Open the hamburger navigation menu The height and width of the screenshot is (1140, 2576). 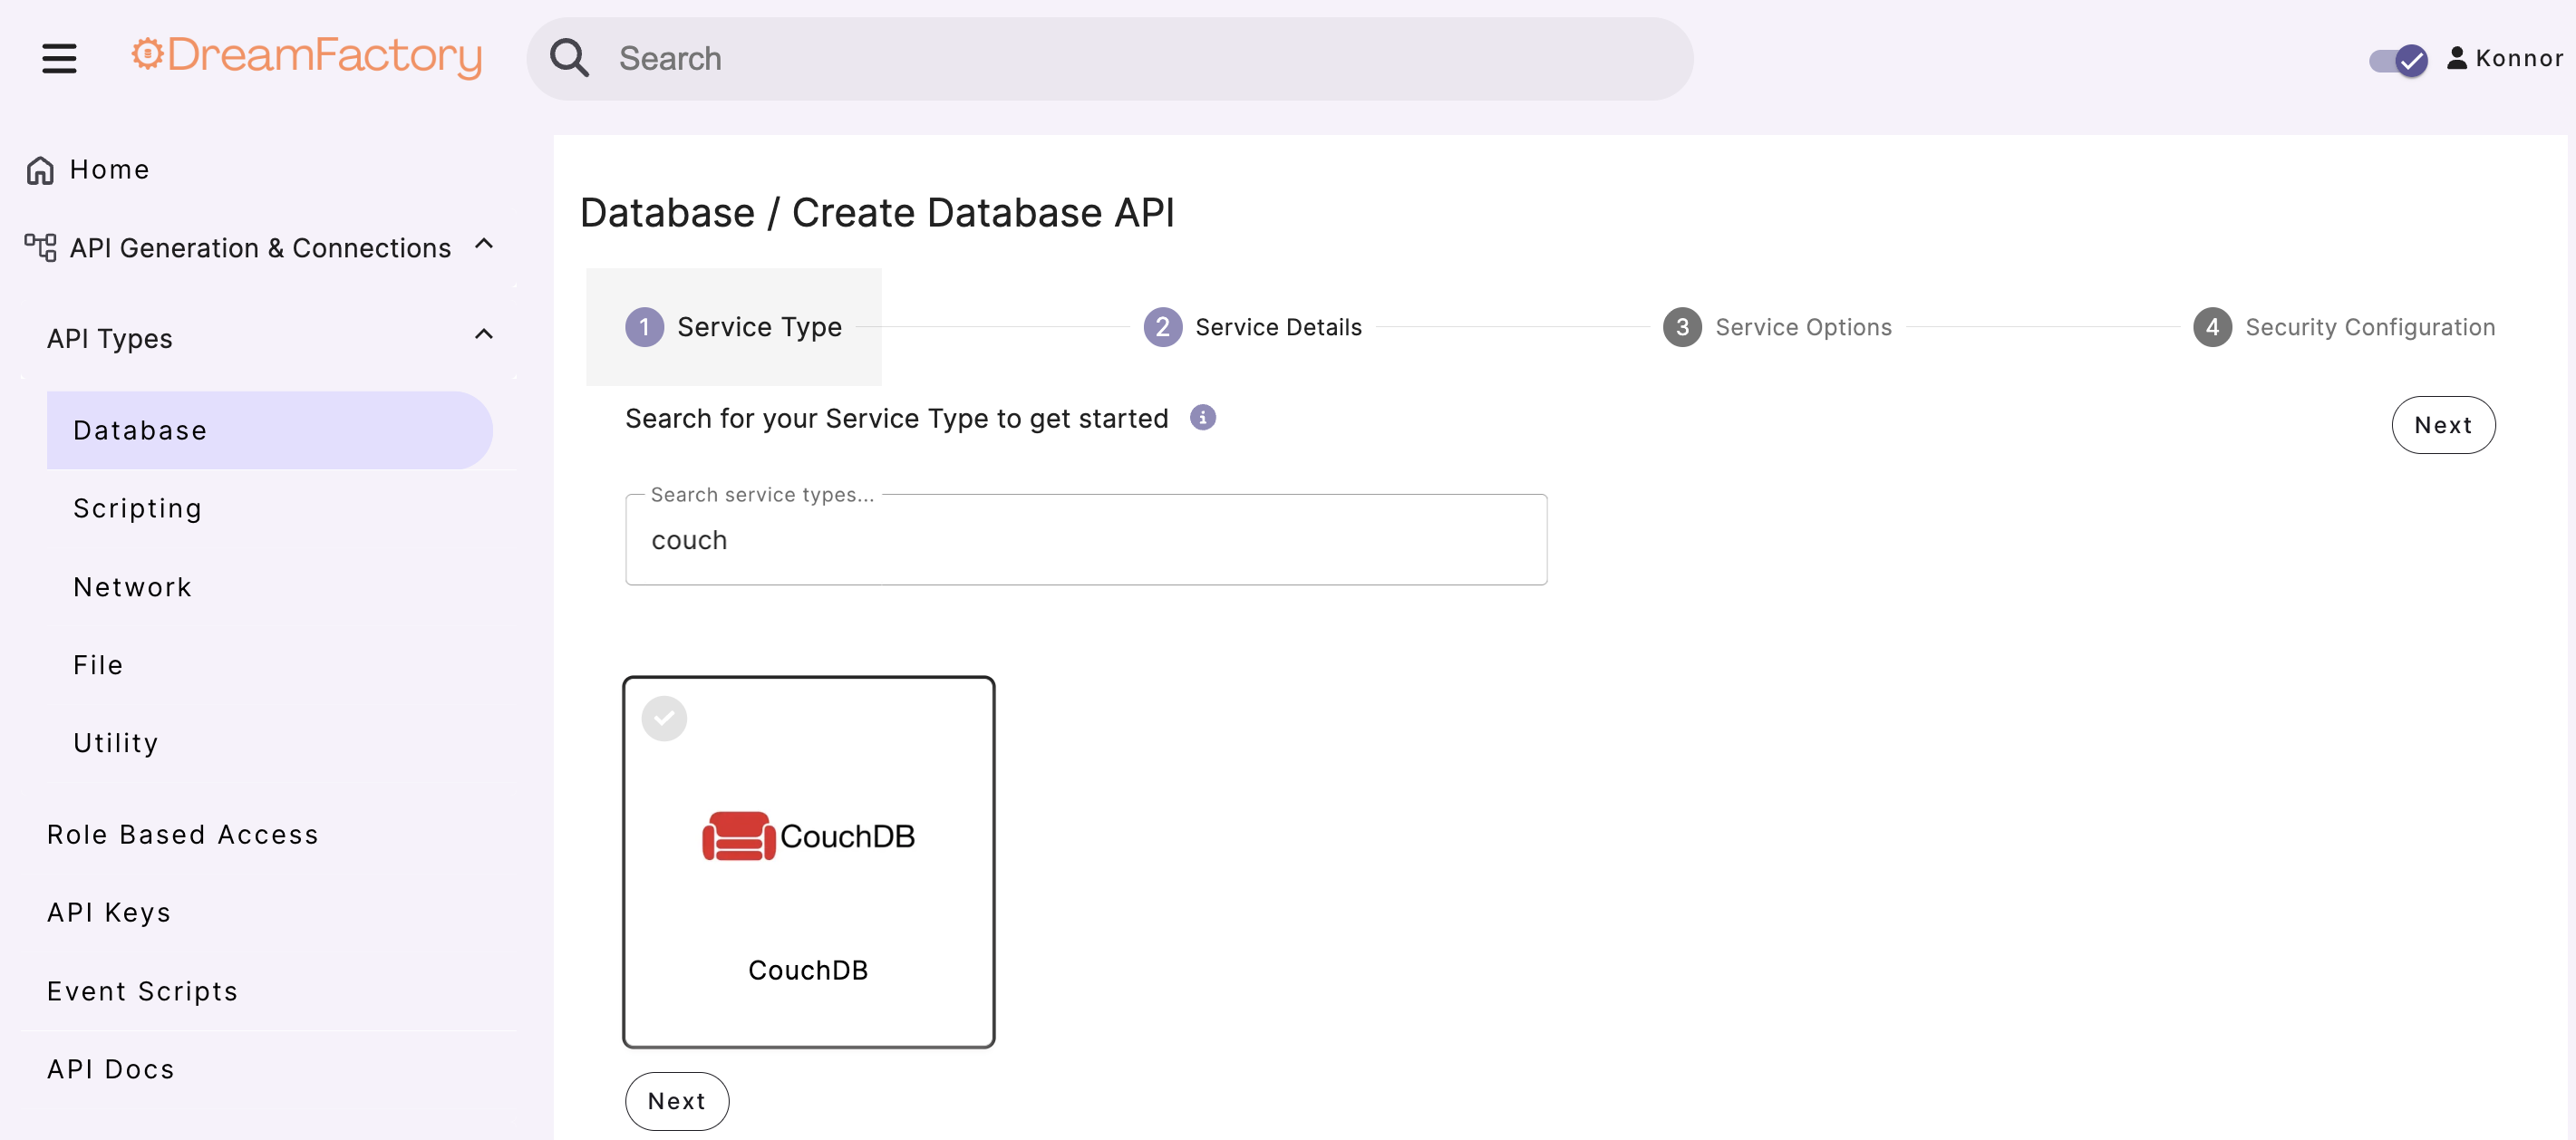click(x=59, y=58)
